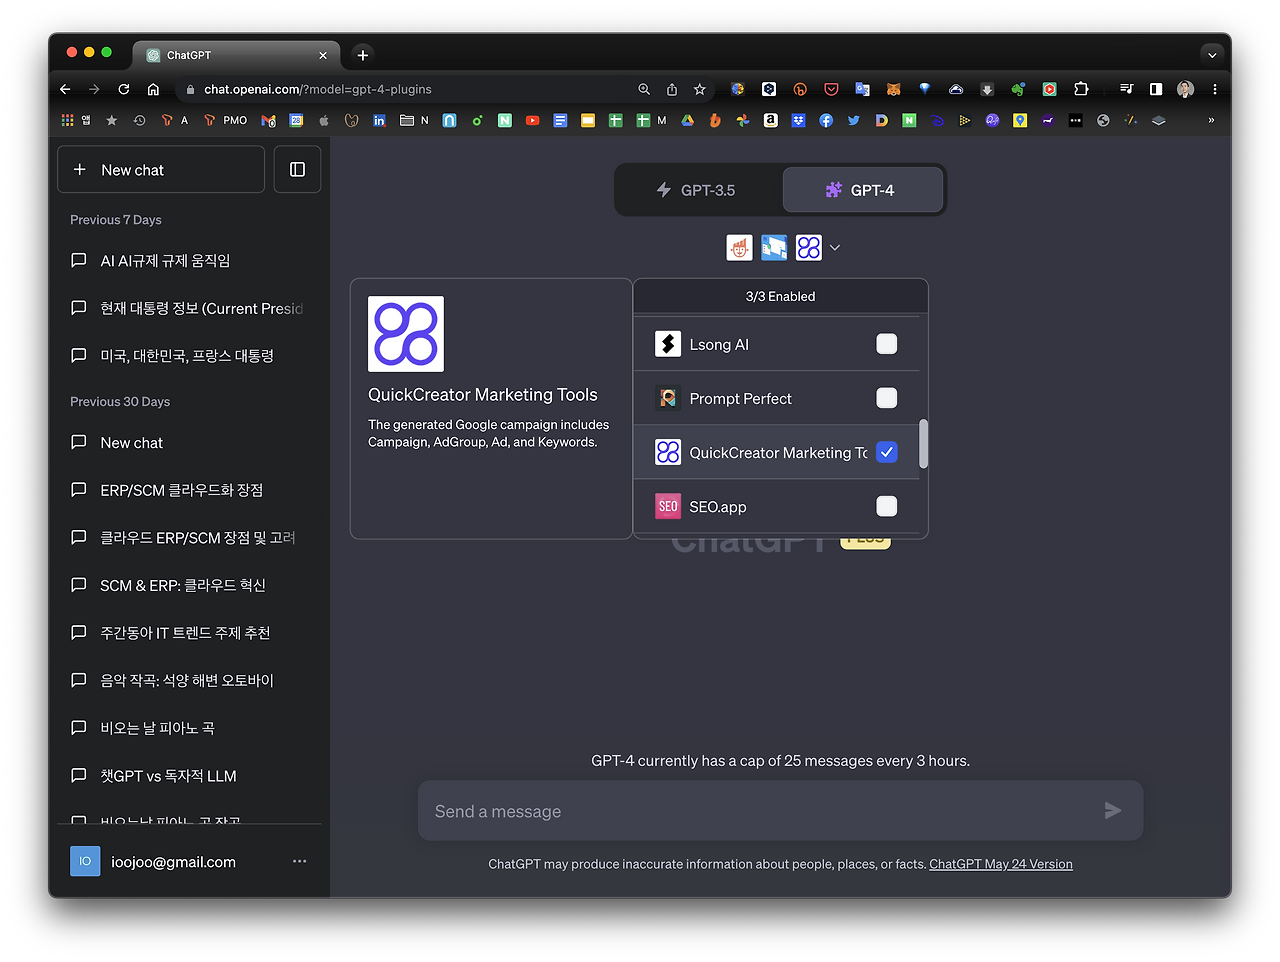The height and width of the screenshot is (962, 1280).
Task: Click the plugin list scrollbar thumb
Action: [x=923, y=443]
